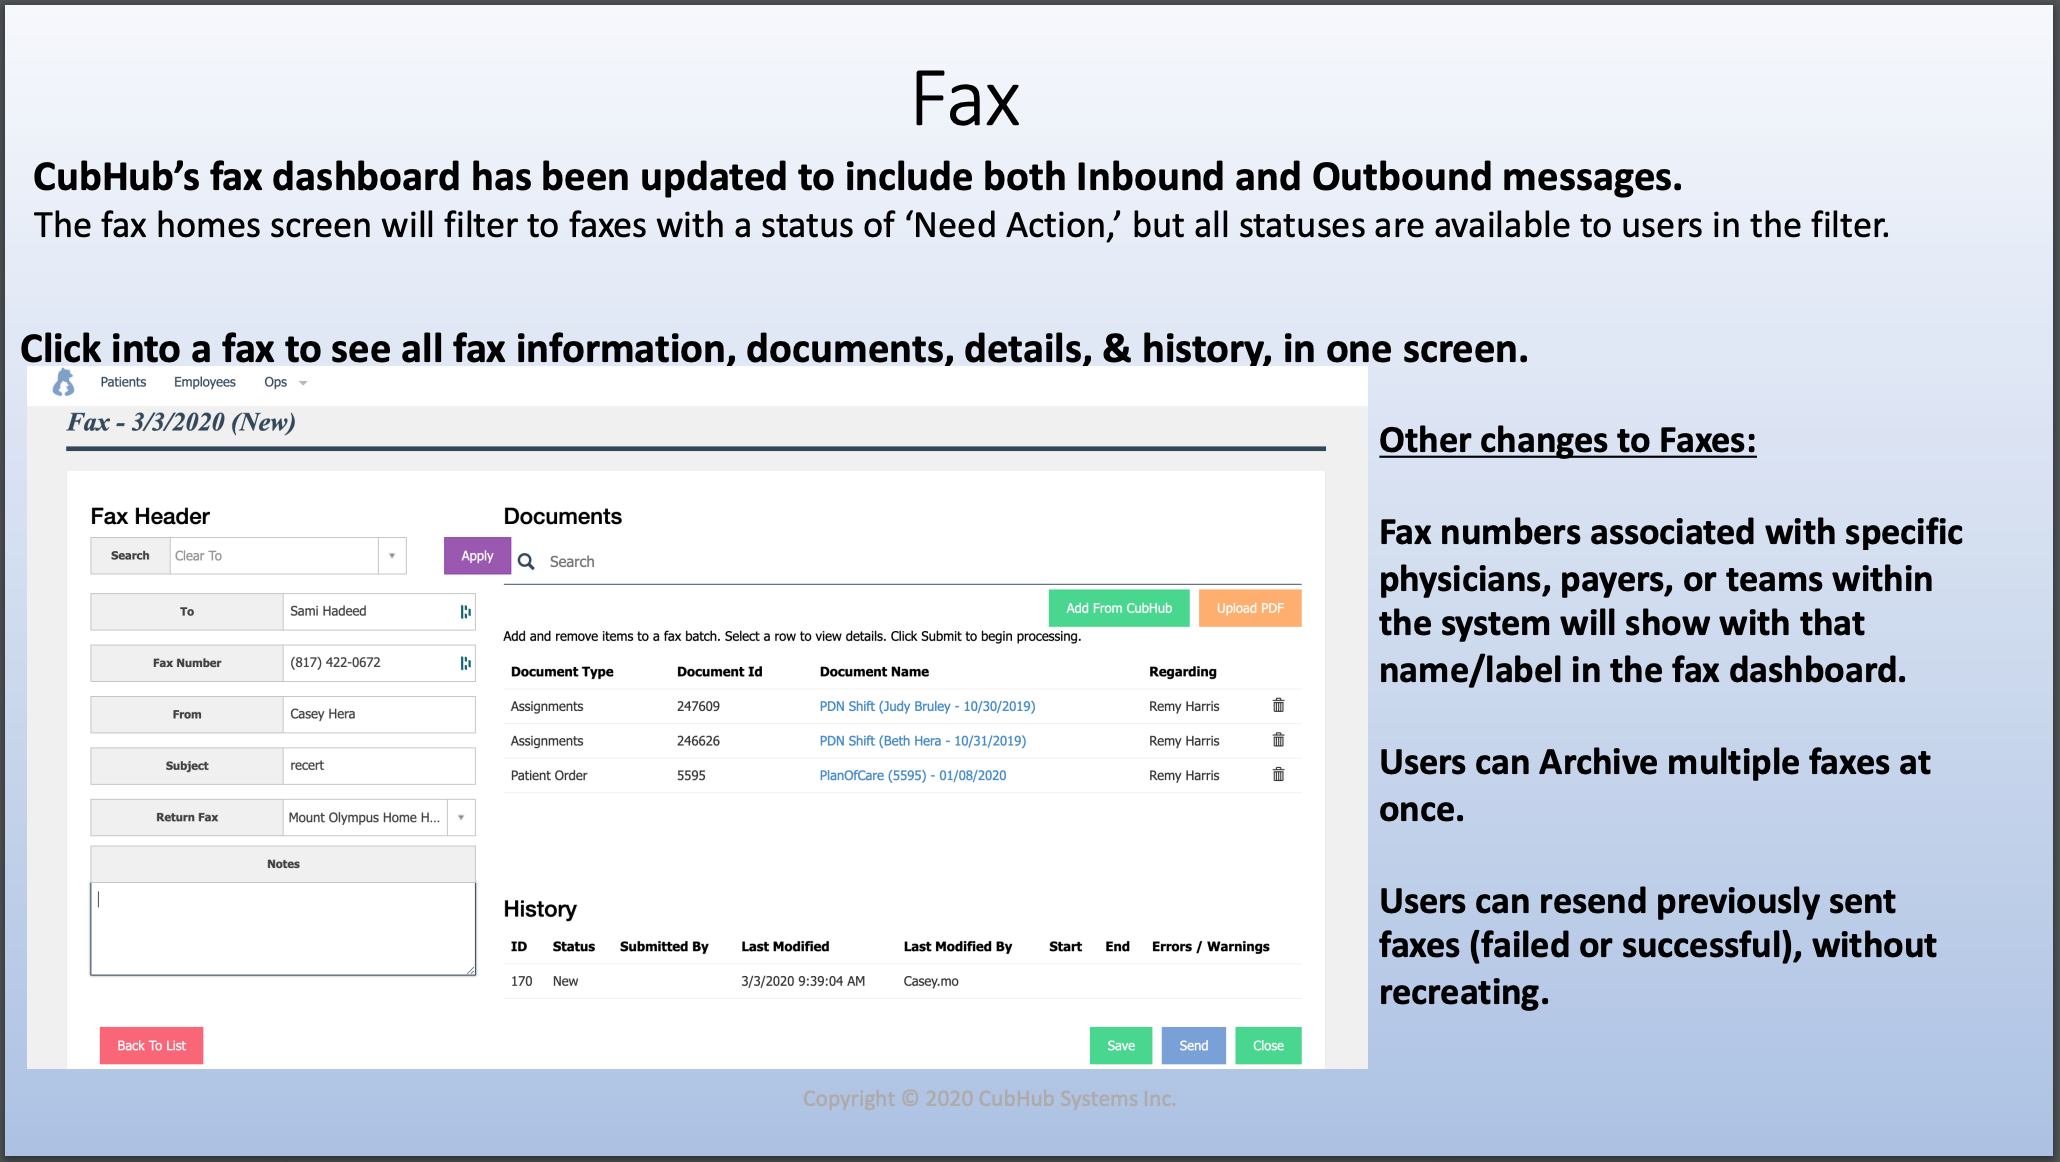Click the Back To List button
The image size is (2060, 1162).
coord(151,1045)
